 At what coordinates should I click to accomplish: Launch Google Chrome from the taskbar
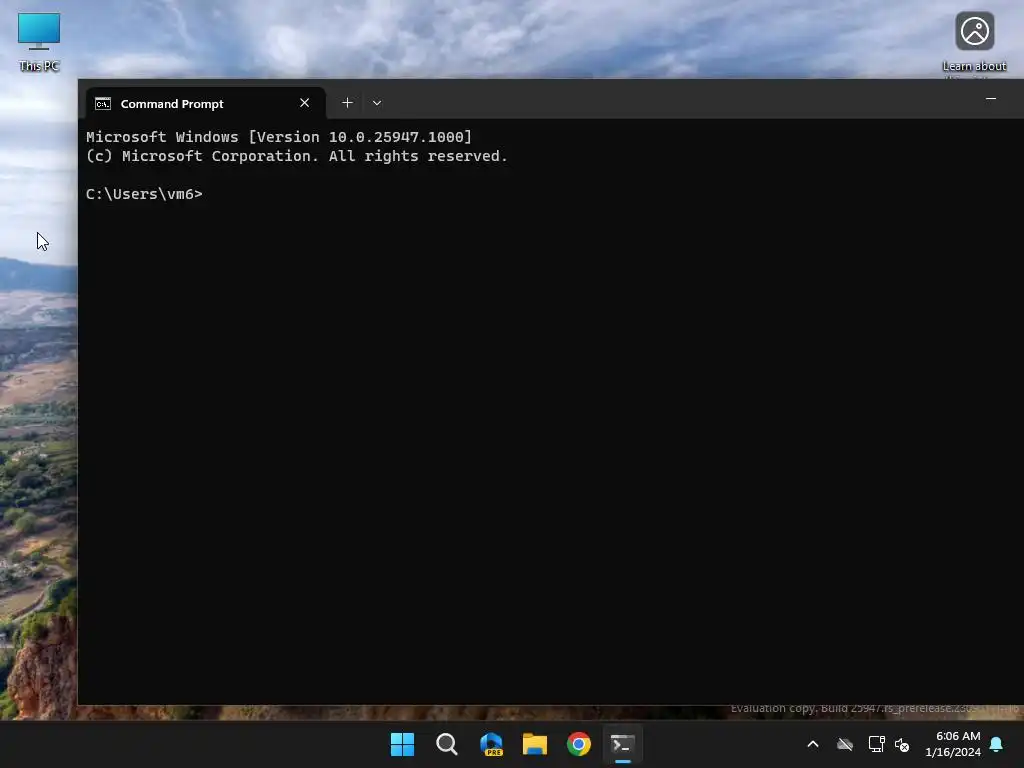click(x=579, y=744)
